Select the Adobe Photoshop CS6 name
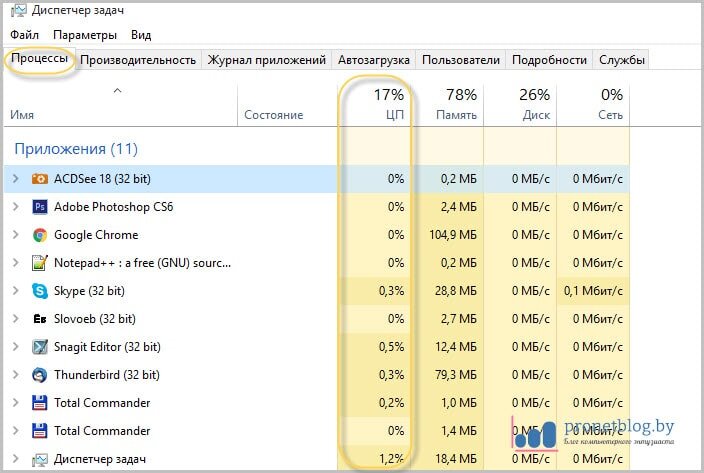The height and width of the screenshot is (473, 704). tap(114, 207)
